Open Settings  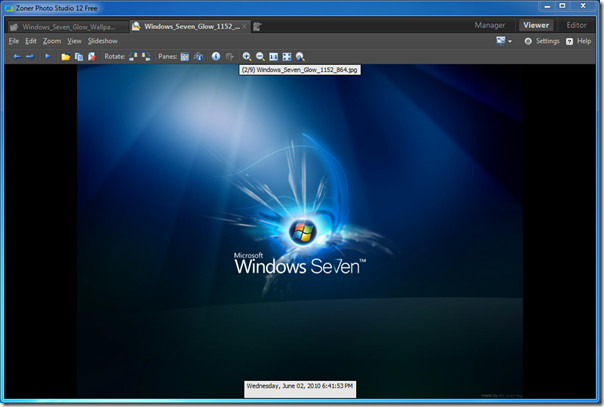542,41
